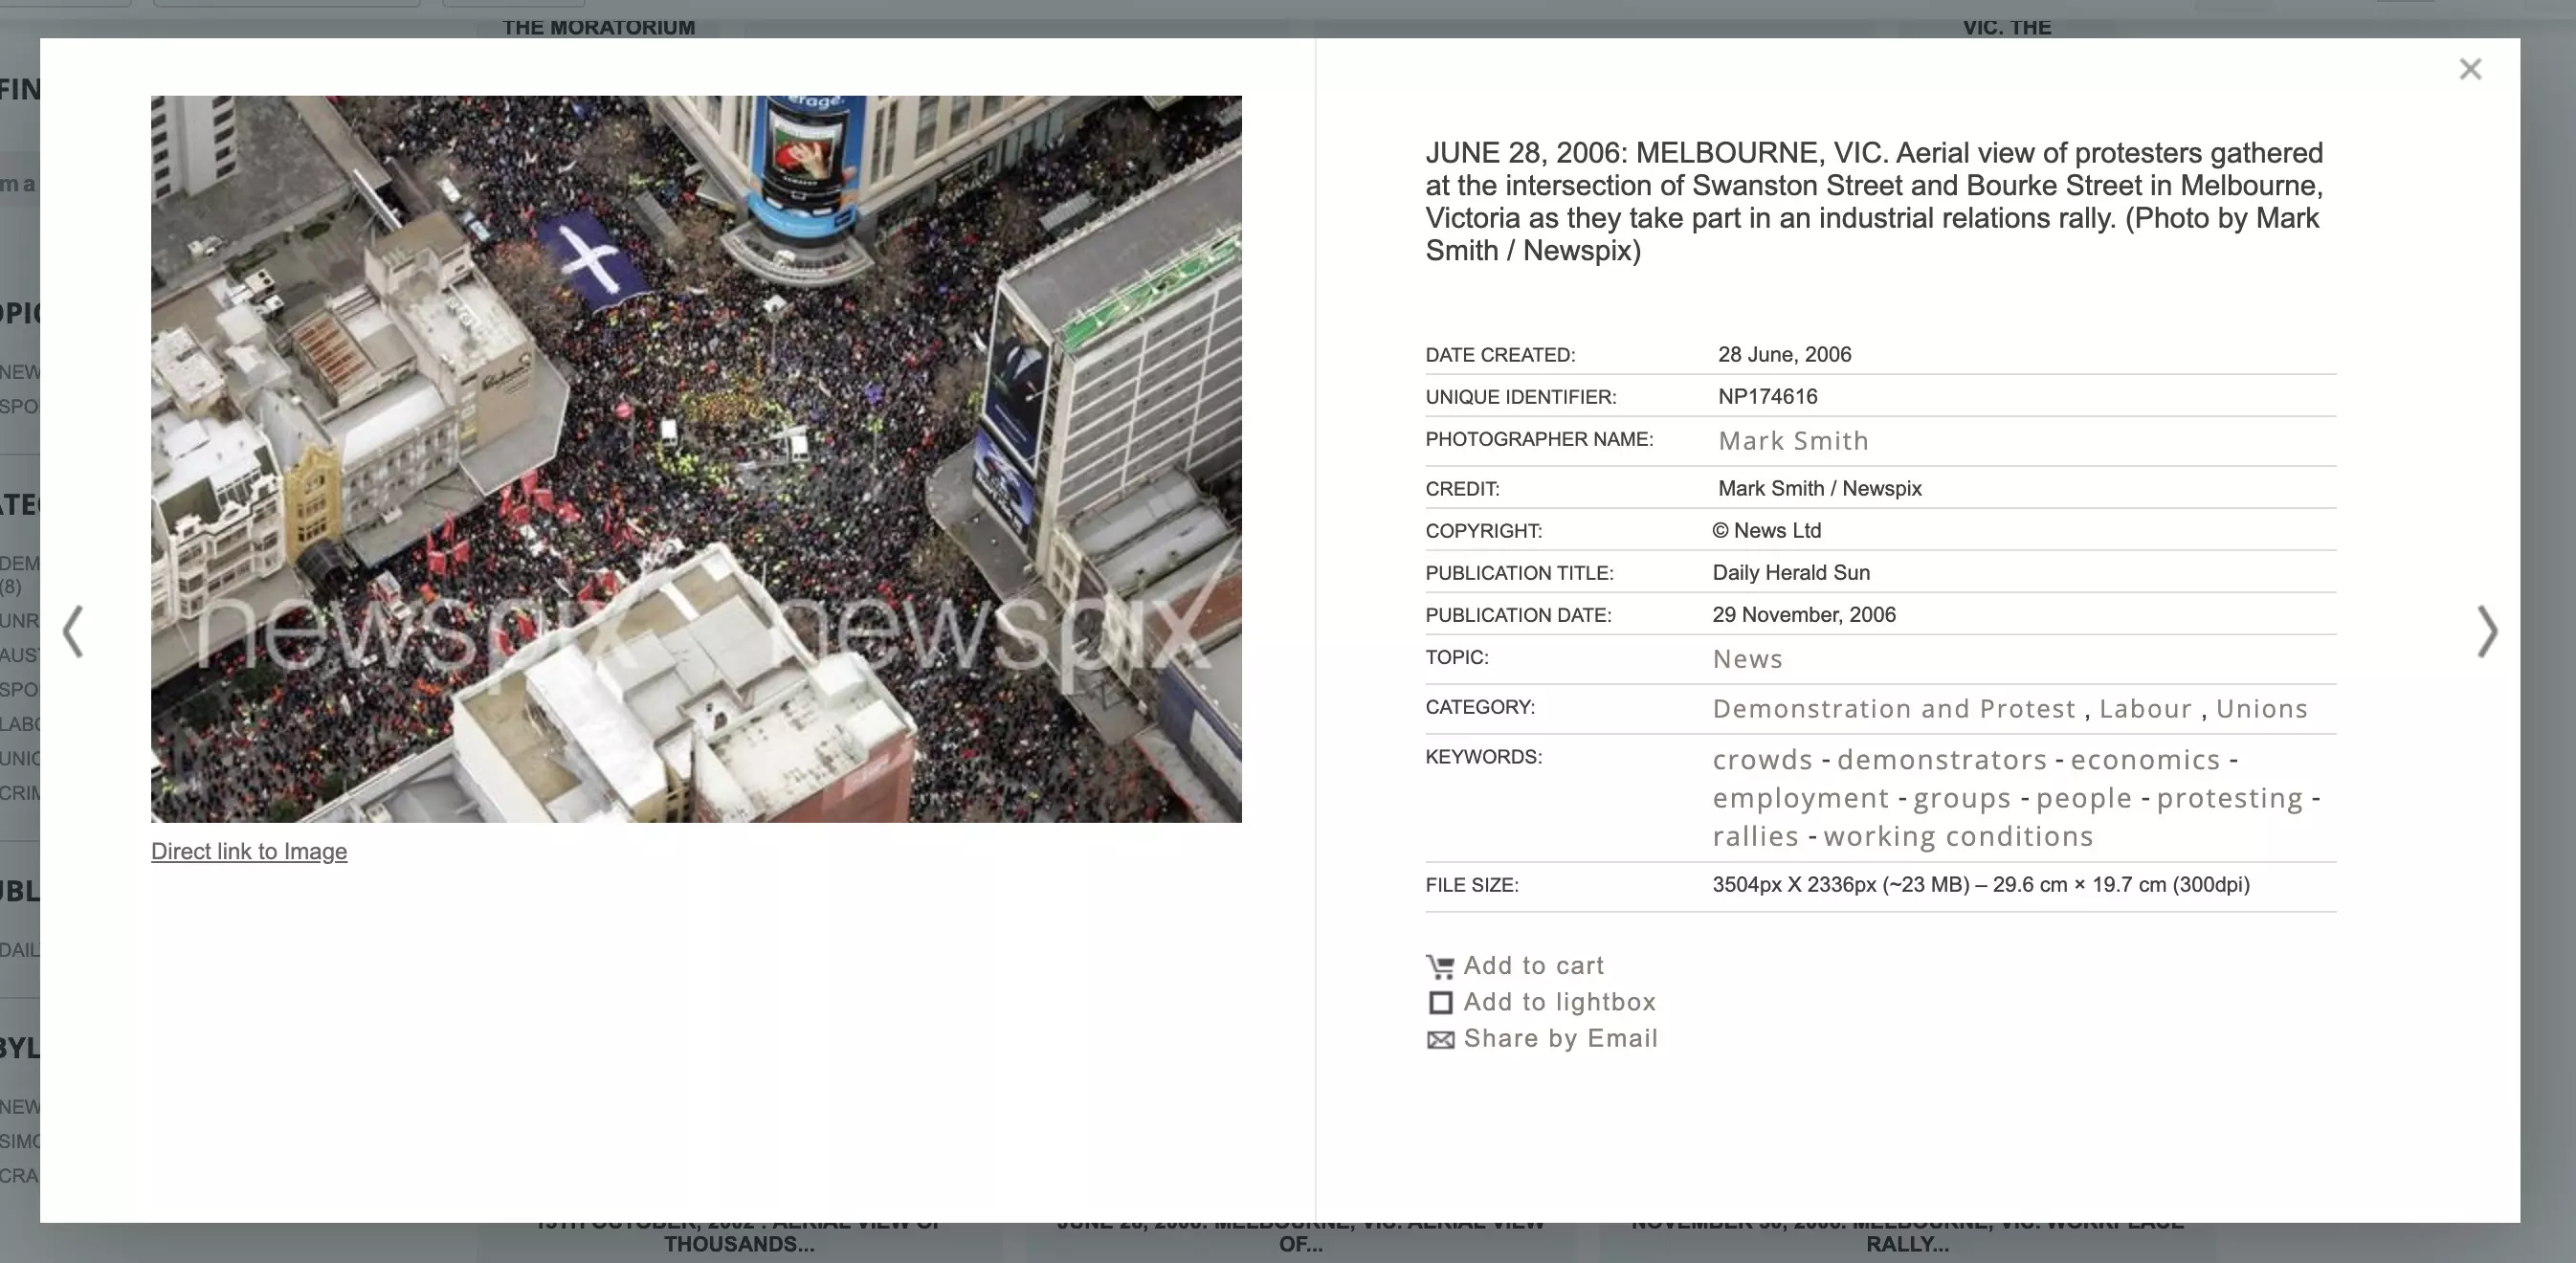Select unique identifier NP174616
Image resolution: width=2576 pixels, height=1263 pixels.
point(1767,397)
